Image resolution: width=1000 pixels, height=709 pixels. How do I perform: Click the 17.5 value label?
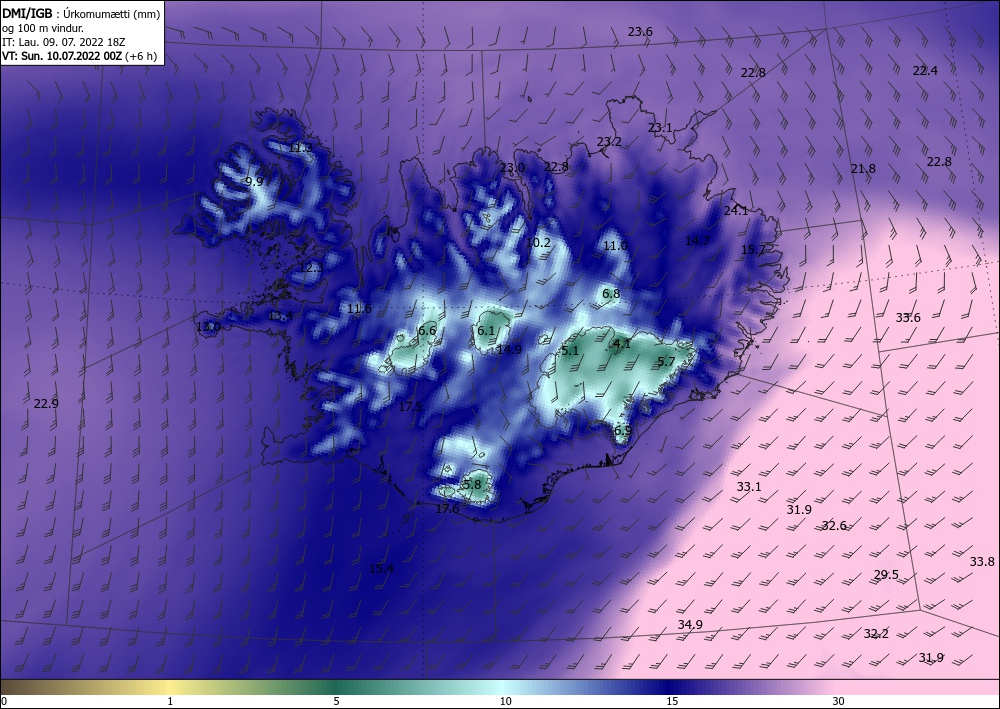[411, 406]
